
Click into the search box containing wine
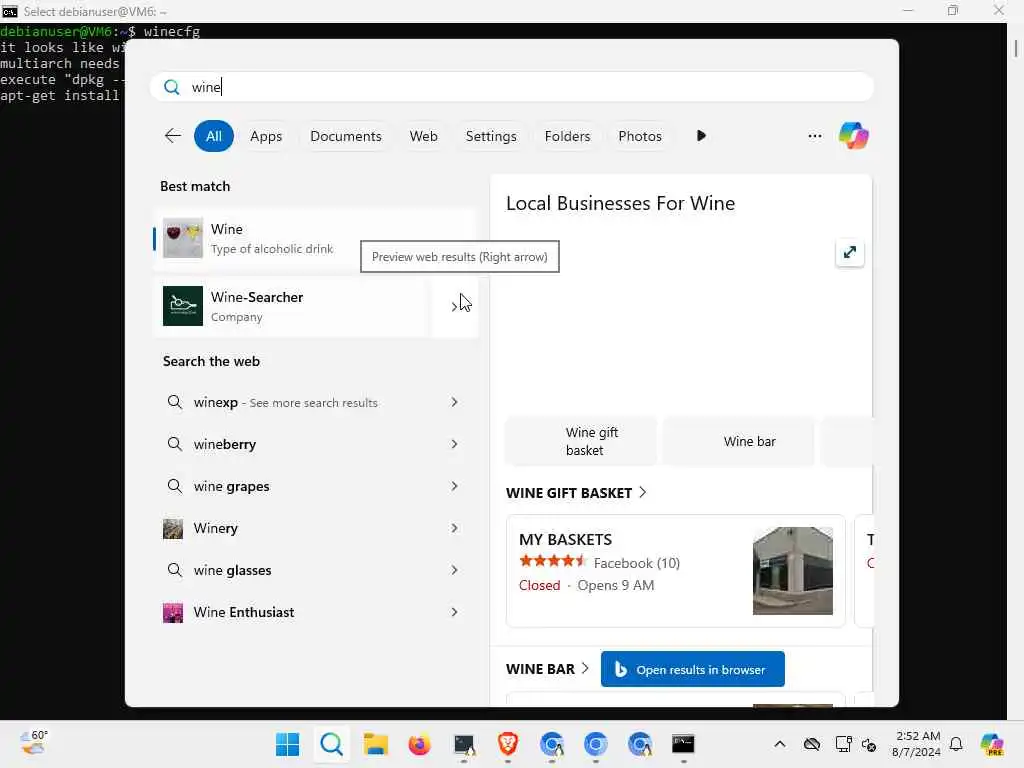pyautogui.click(x=512, y=87)
